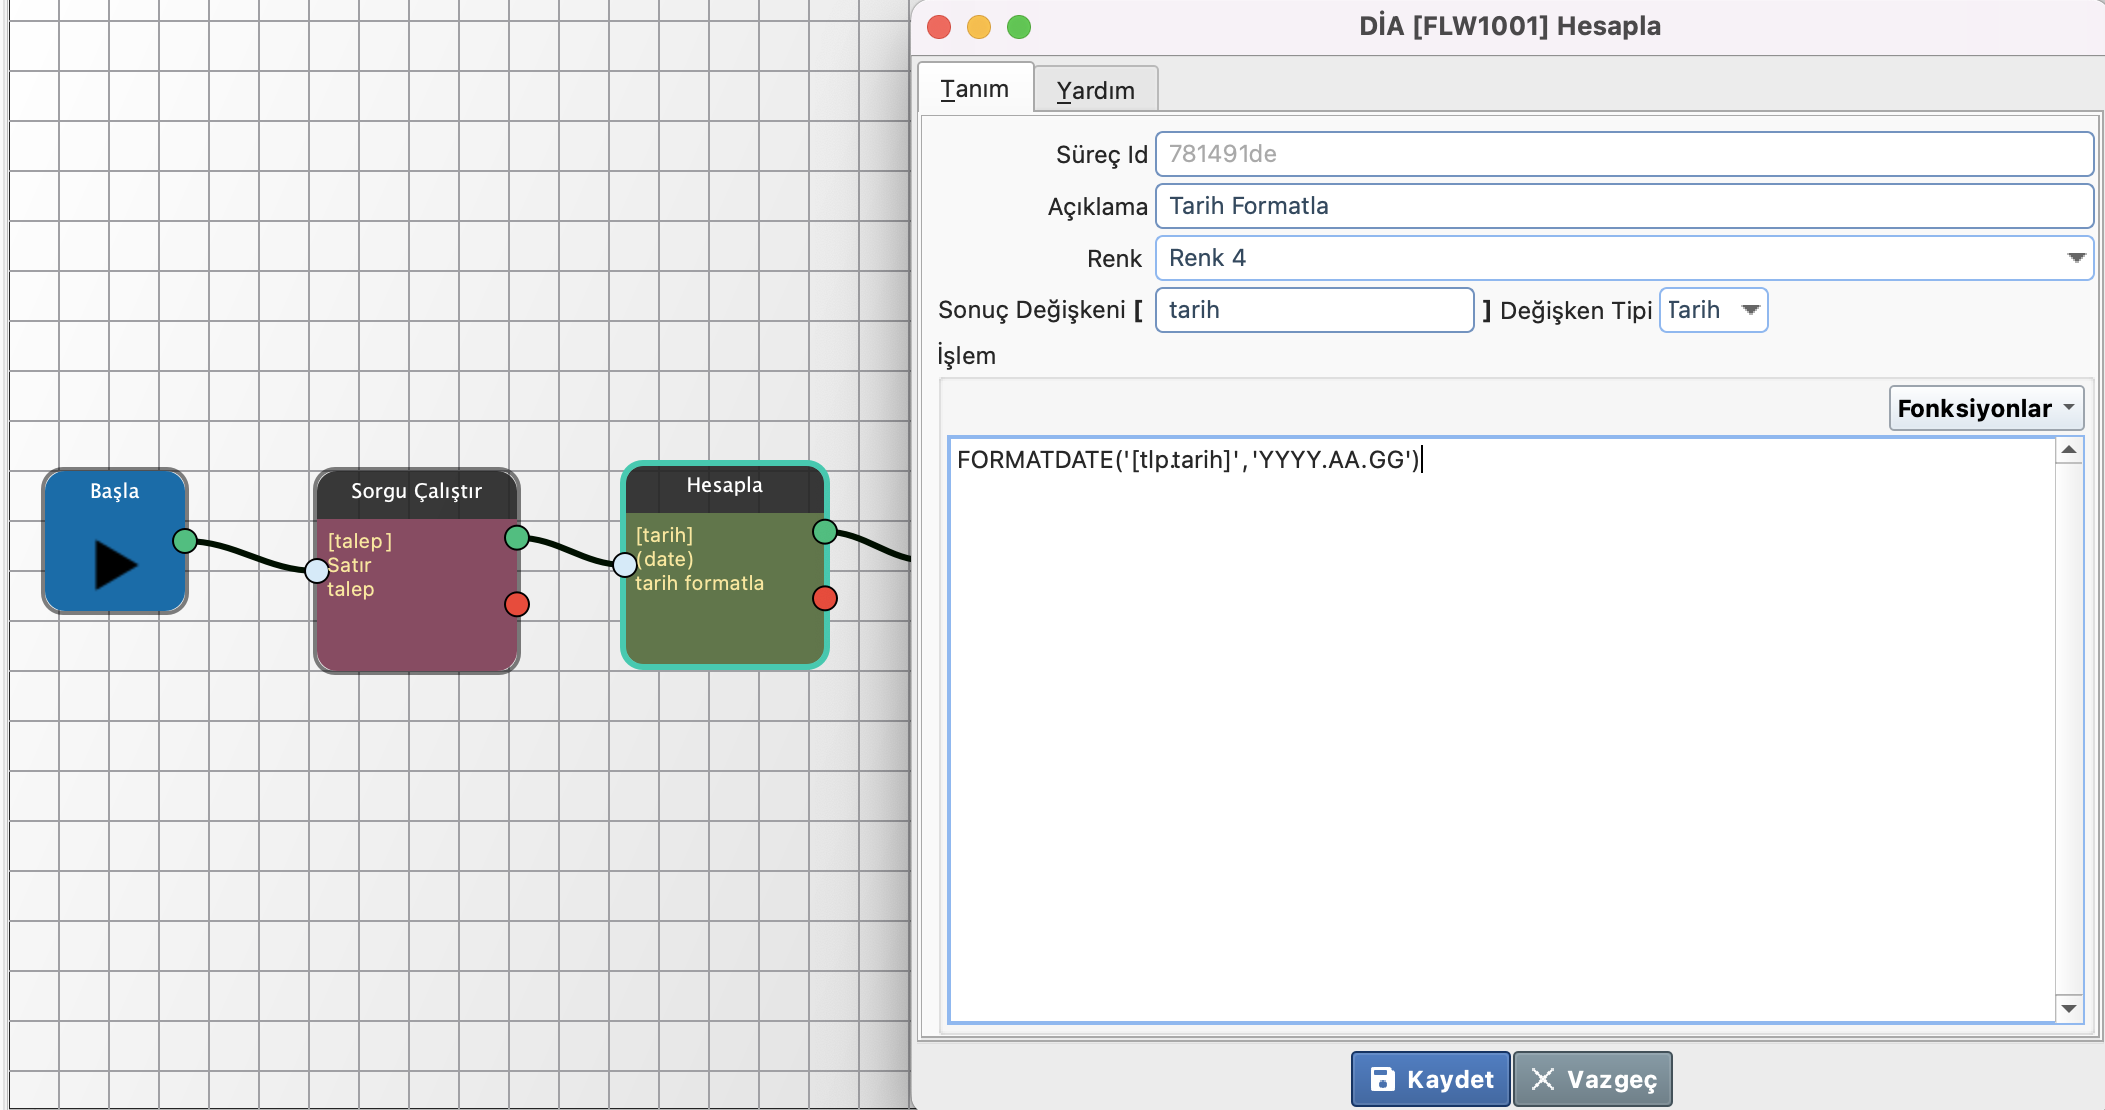Click red error port on Hesapla node

825,598
